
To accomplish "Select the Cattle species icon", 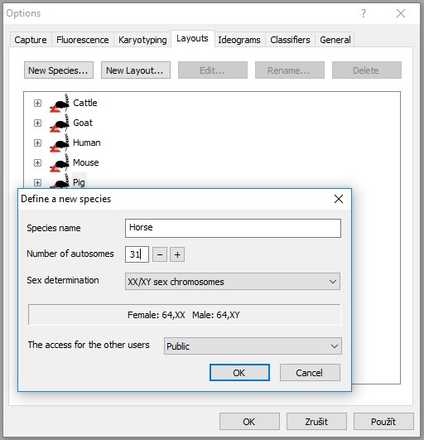I will click(60, 103).
